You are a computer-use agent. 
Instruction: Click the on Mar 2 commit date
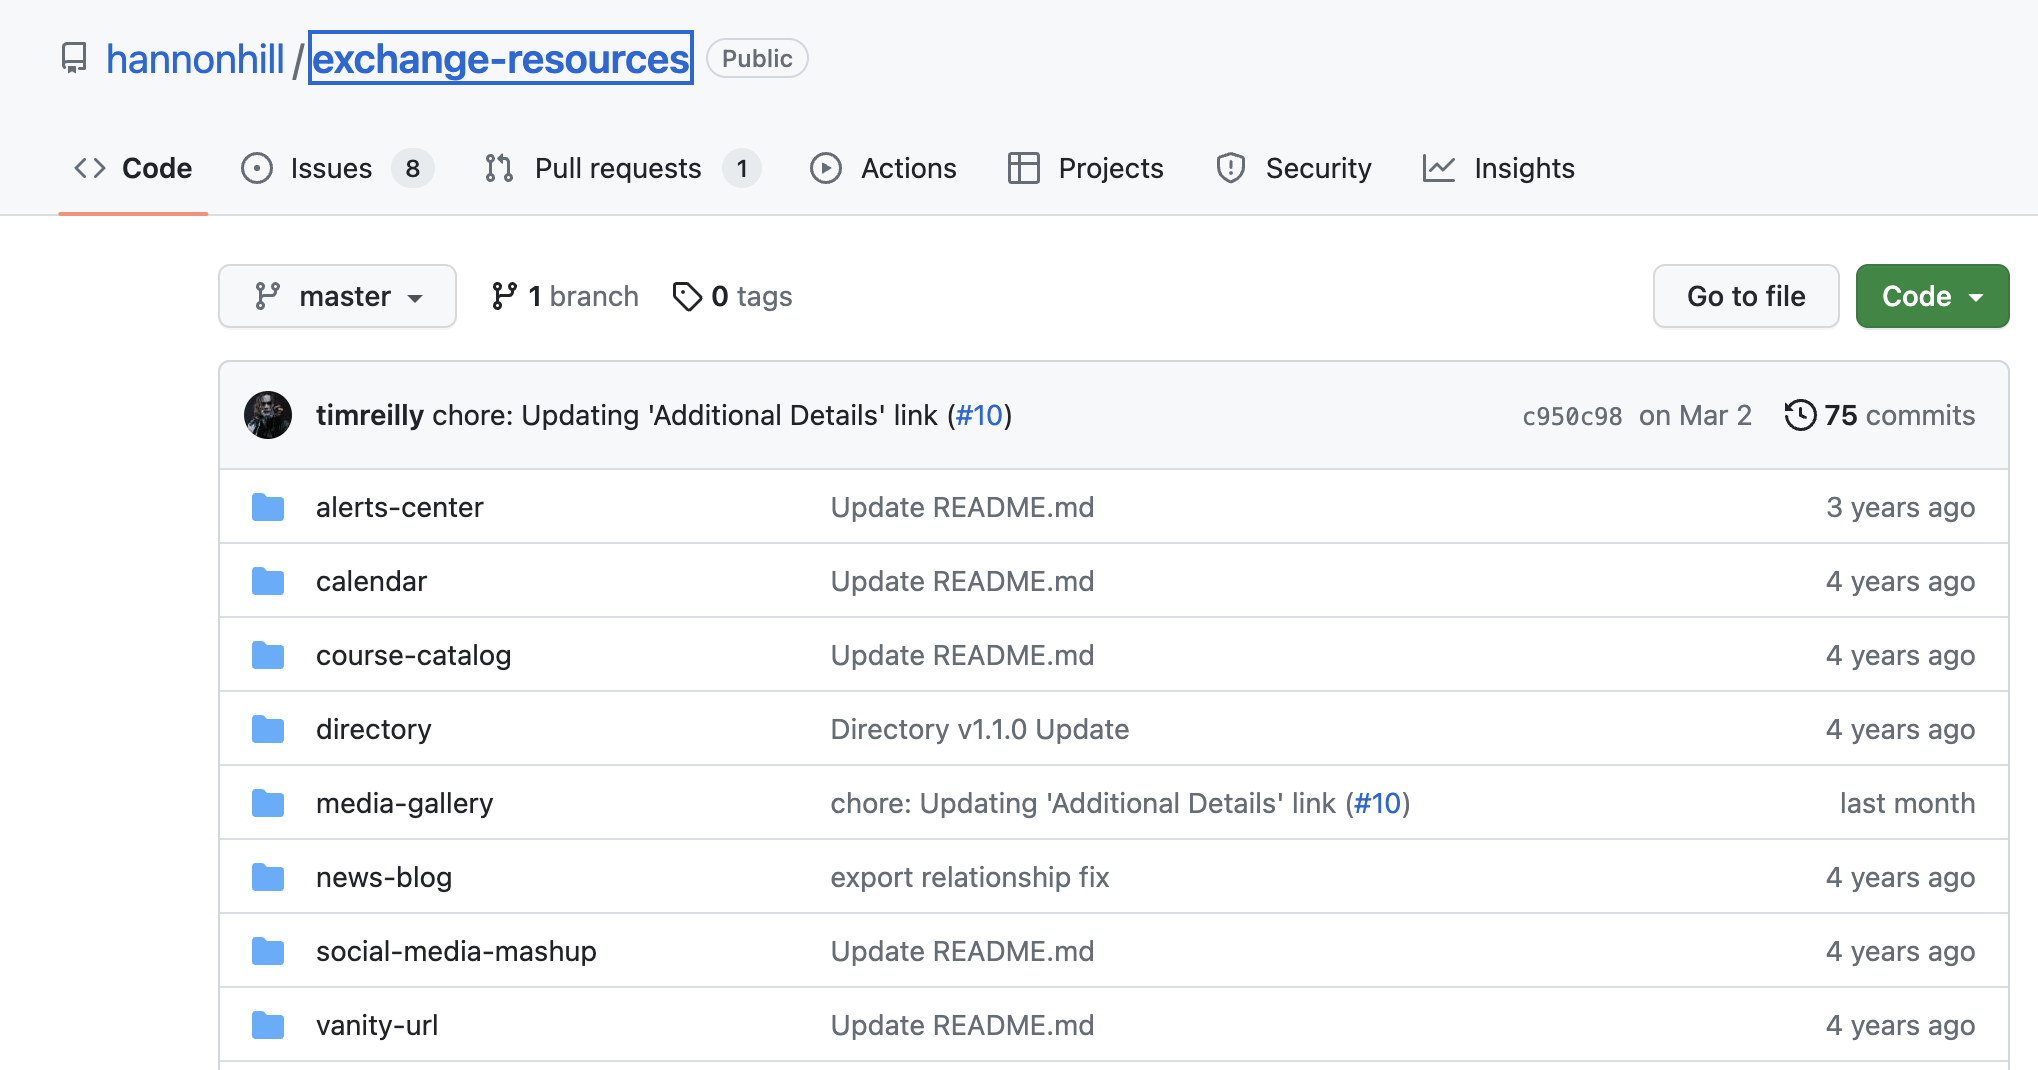point(1695,415)
